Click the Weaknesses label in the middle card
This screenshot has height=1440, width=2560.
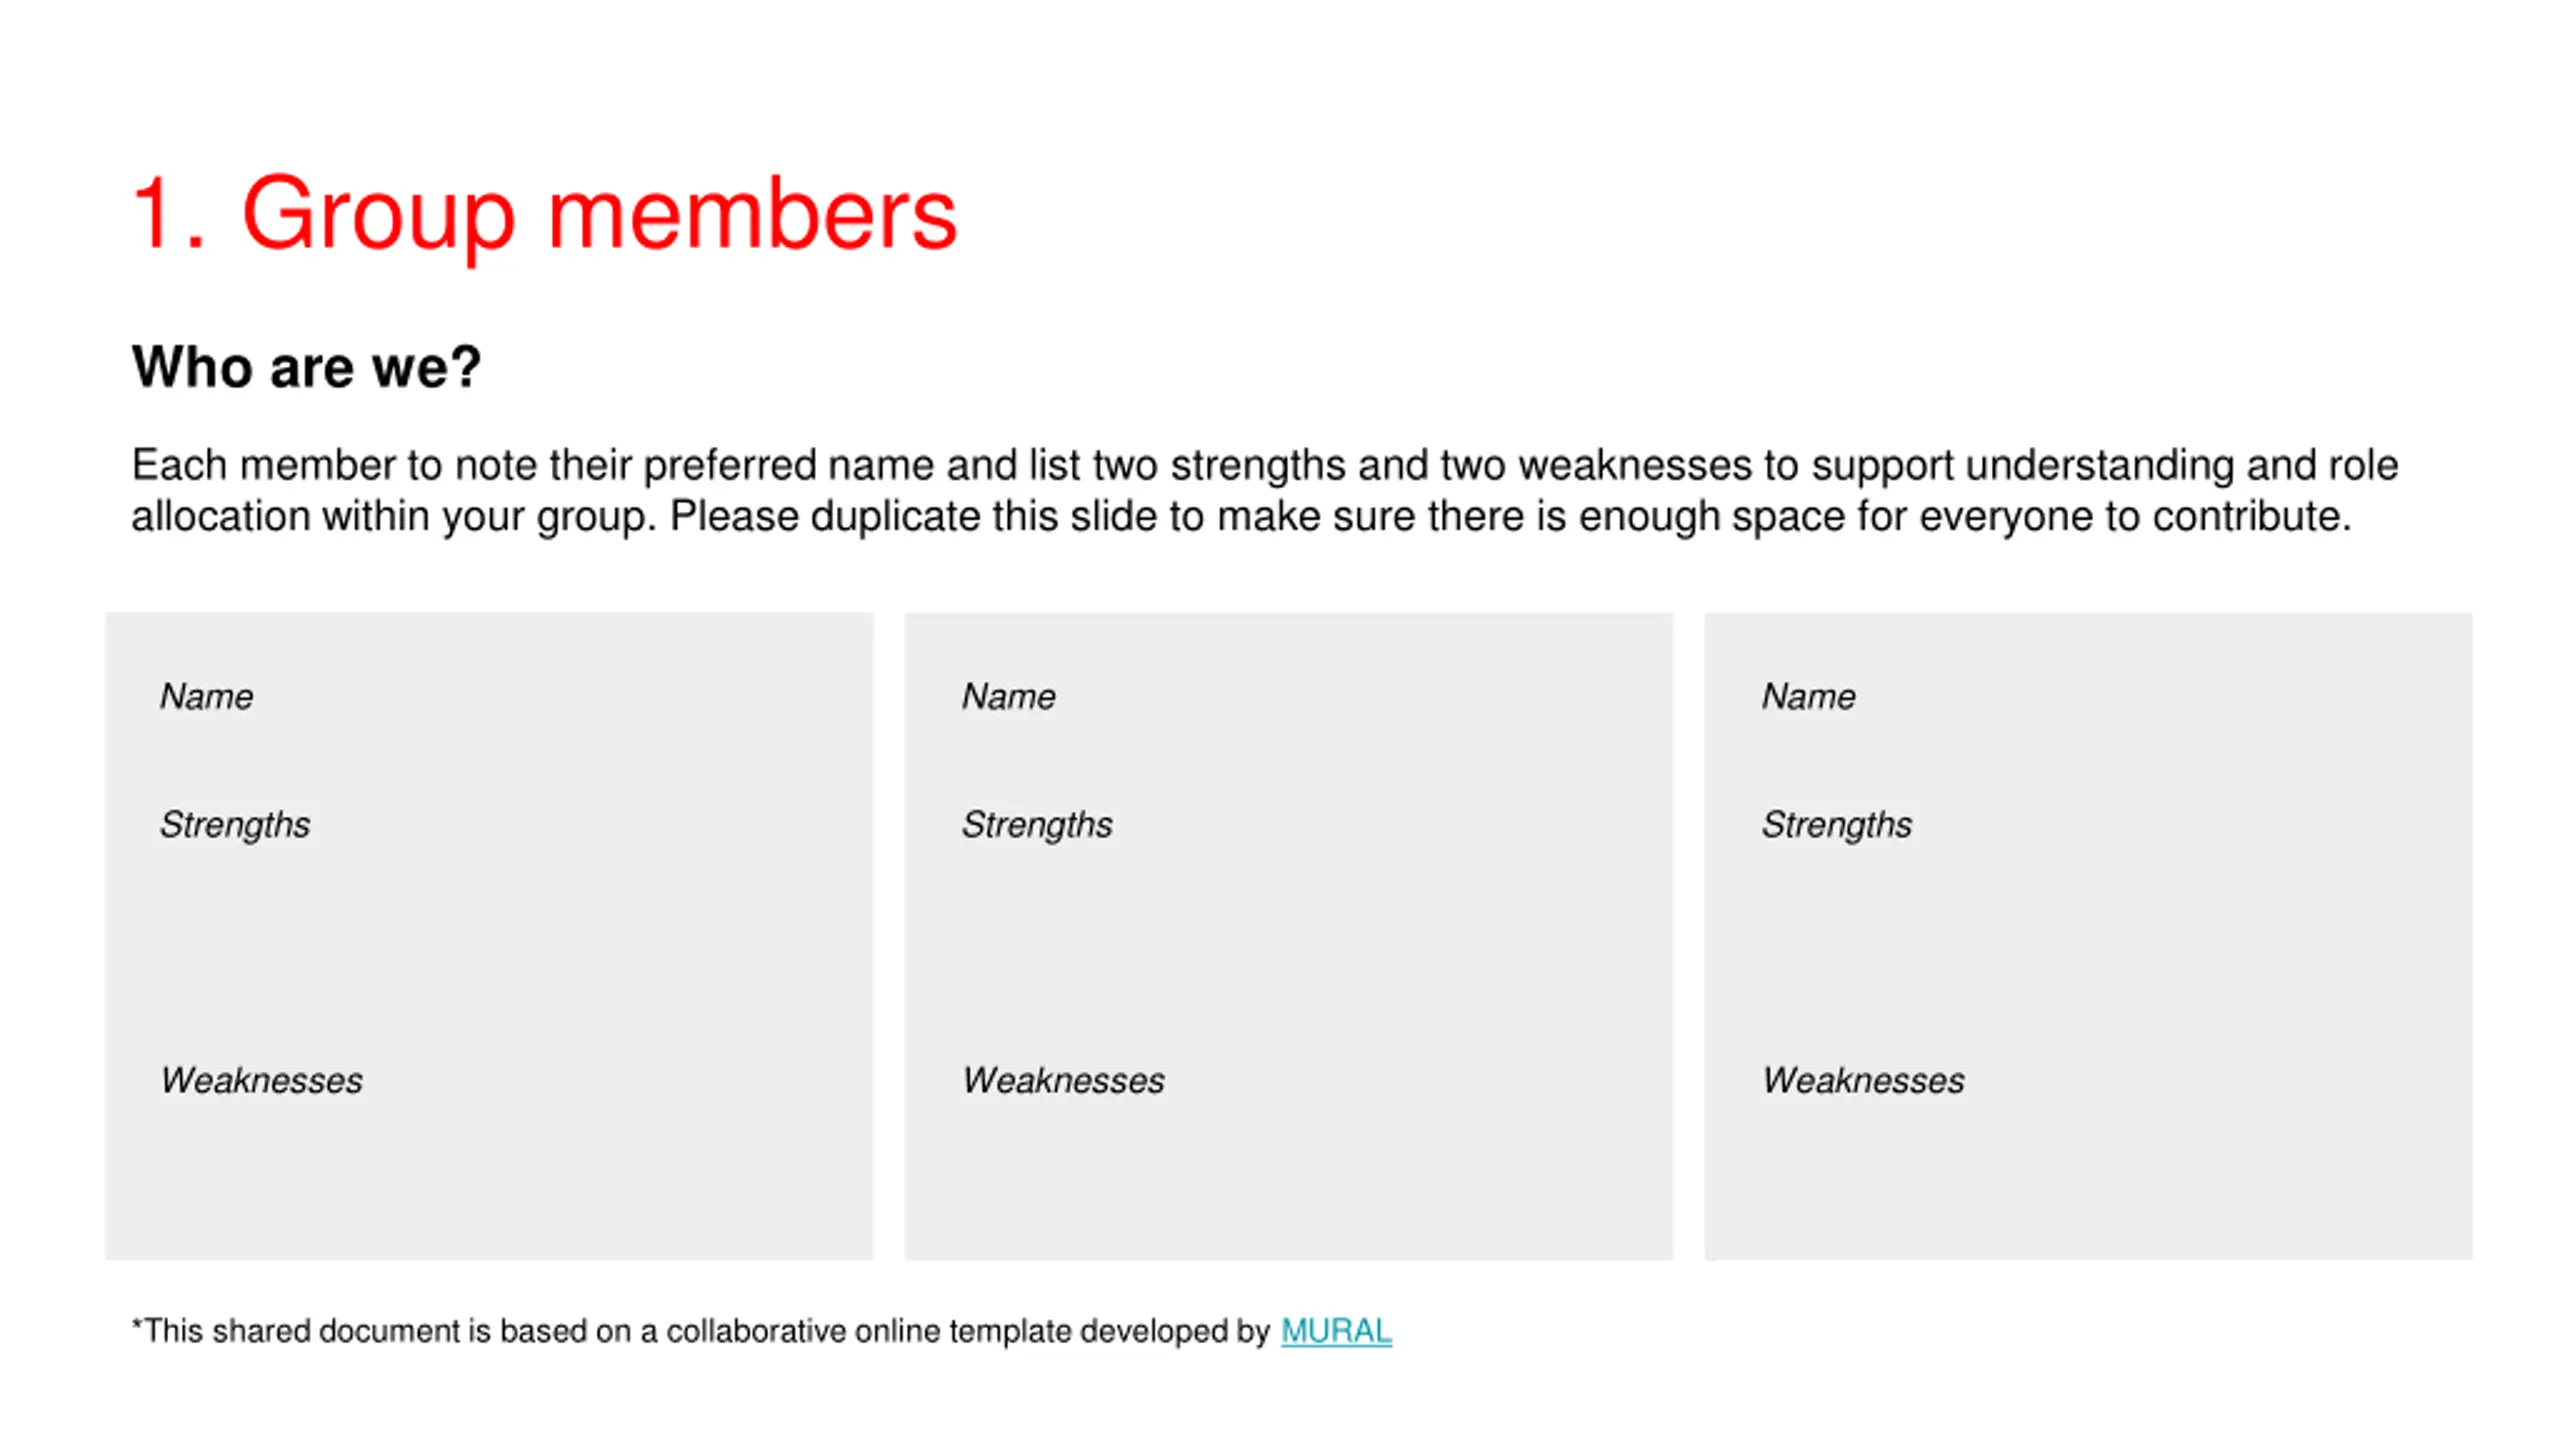[x=1063, y=1080]
